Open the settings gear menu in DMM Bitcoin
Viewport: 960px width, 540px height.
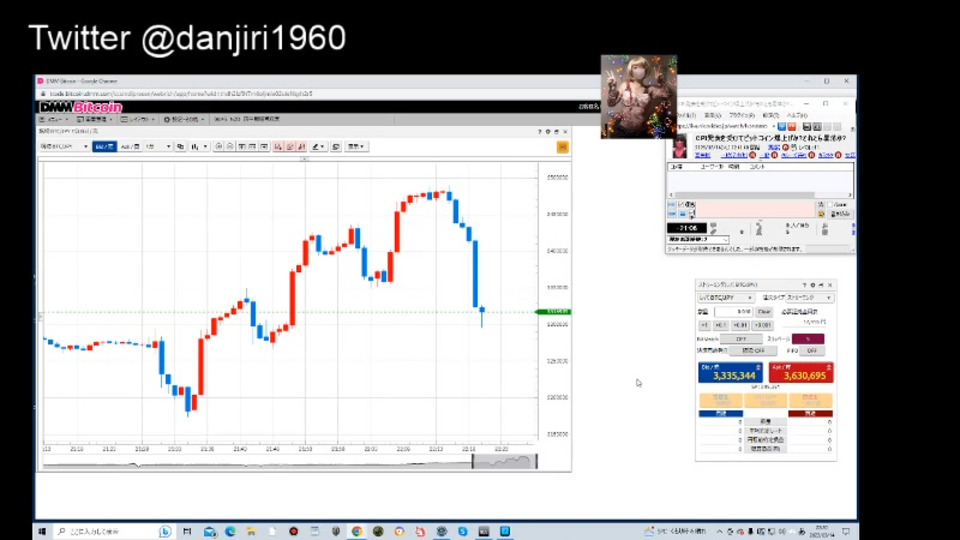click(184, 119)
